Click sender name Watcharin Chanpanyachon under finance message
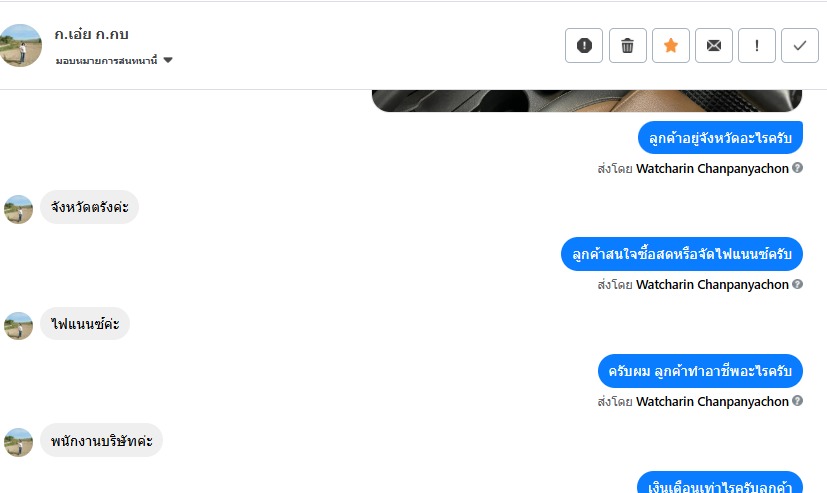 tap(712, 285)
